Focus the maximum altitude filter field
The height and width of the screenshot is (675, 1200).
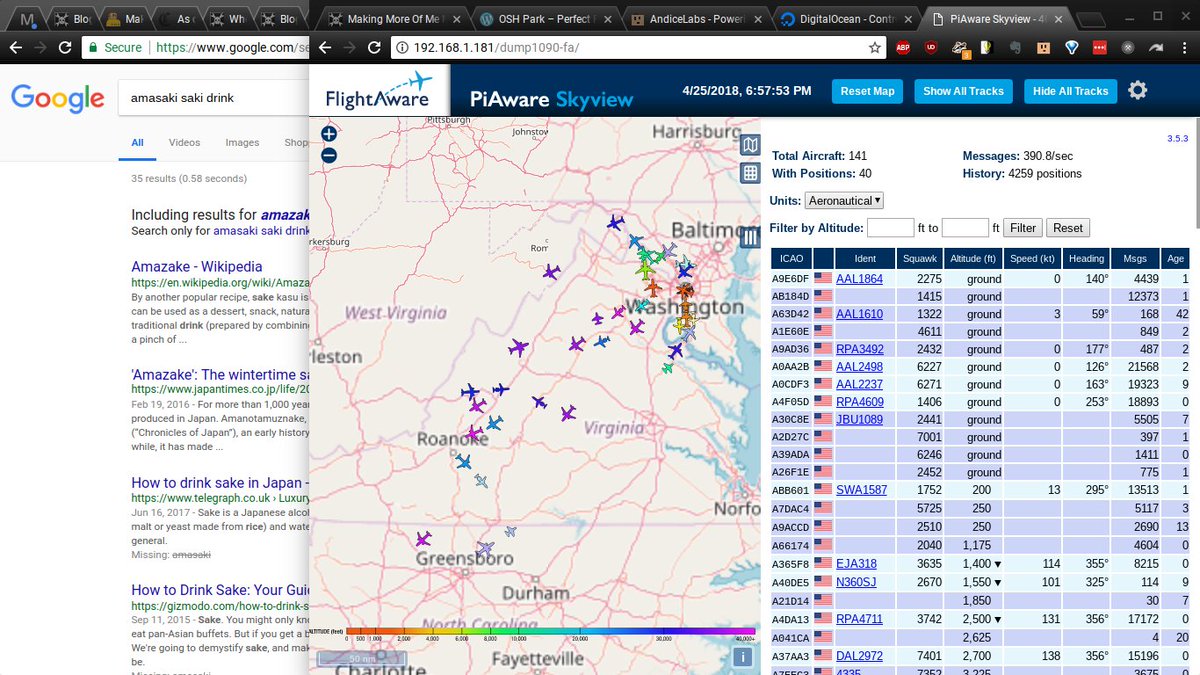pos(965,228)
